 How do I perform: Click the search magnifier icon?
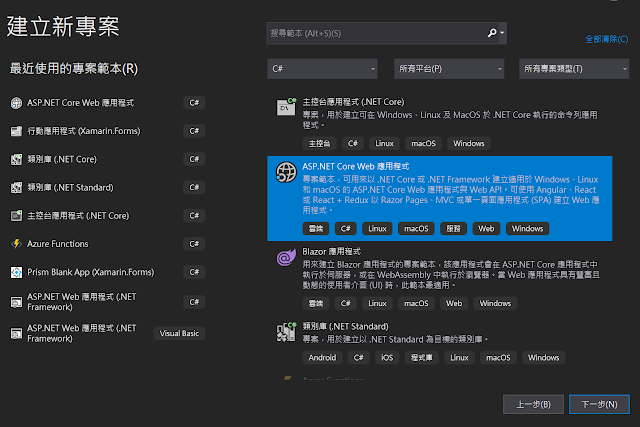coord(492,33)
